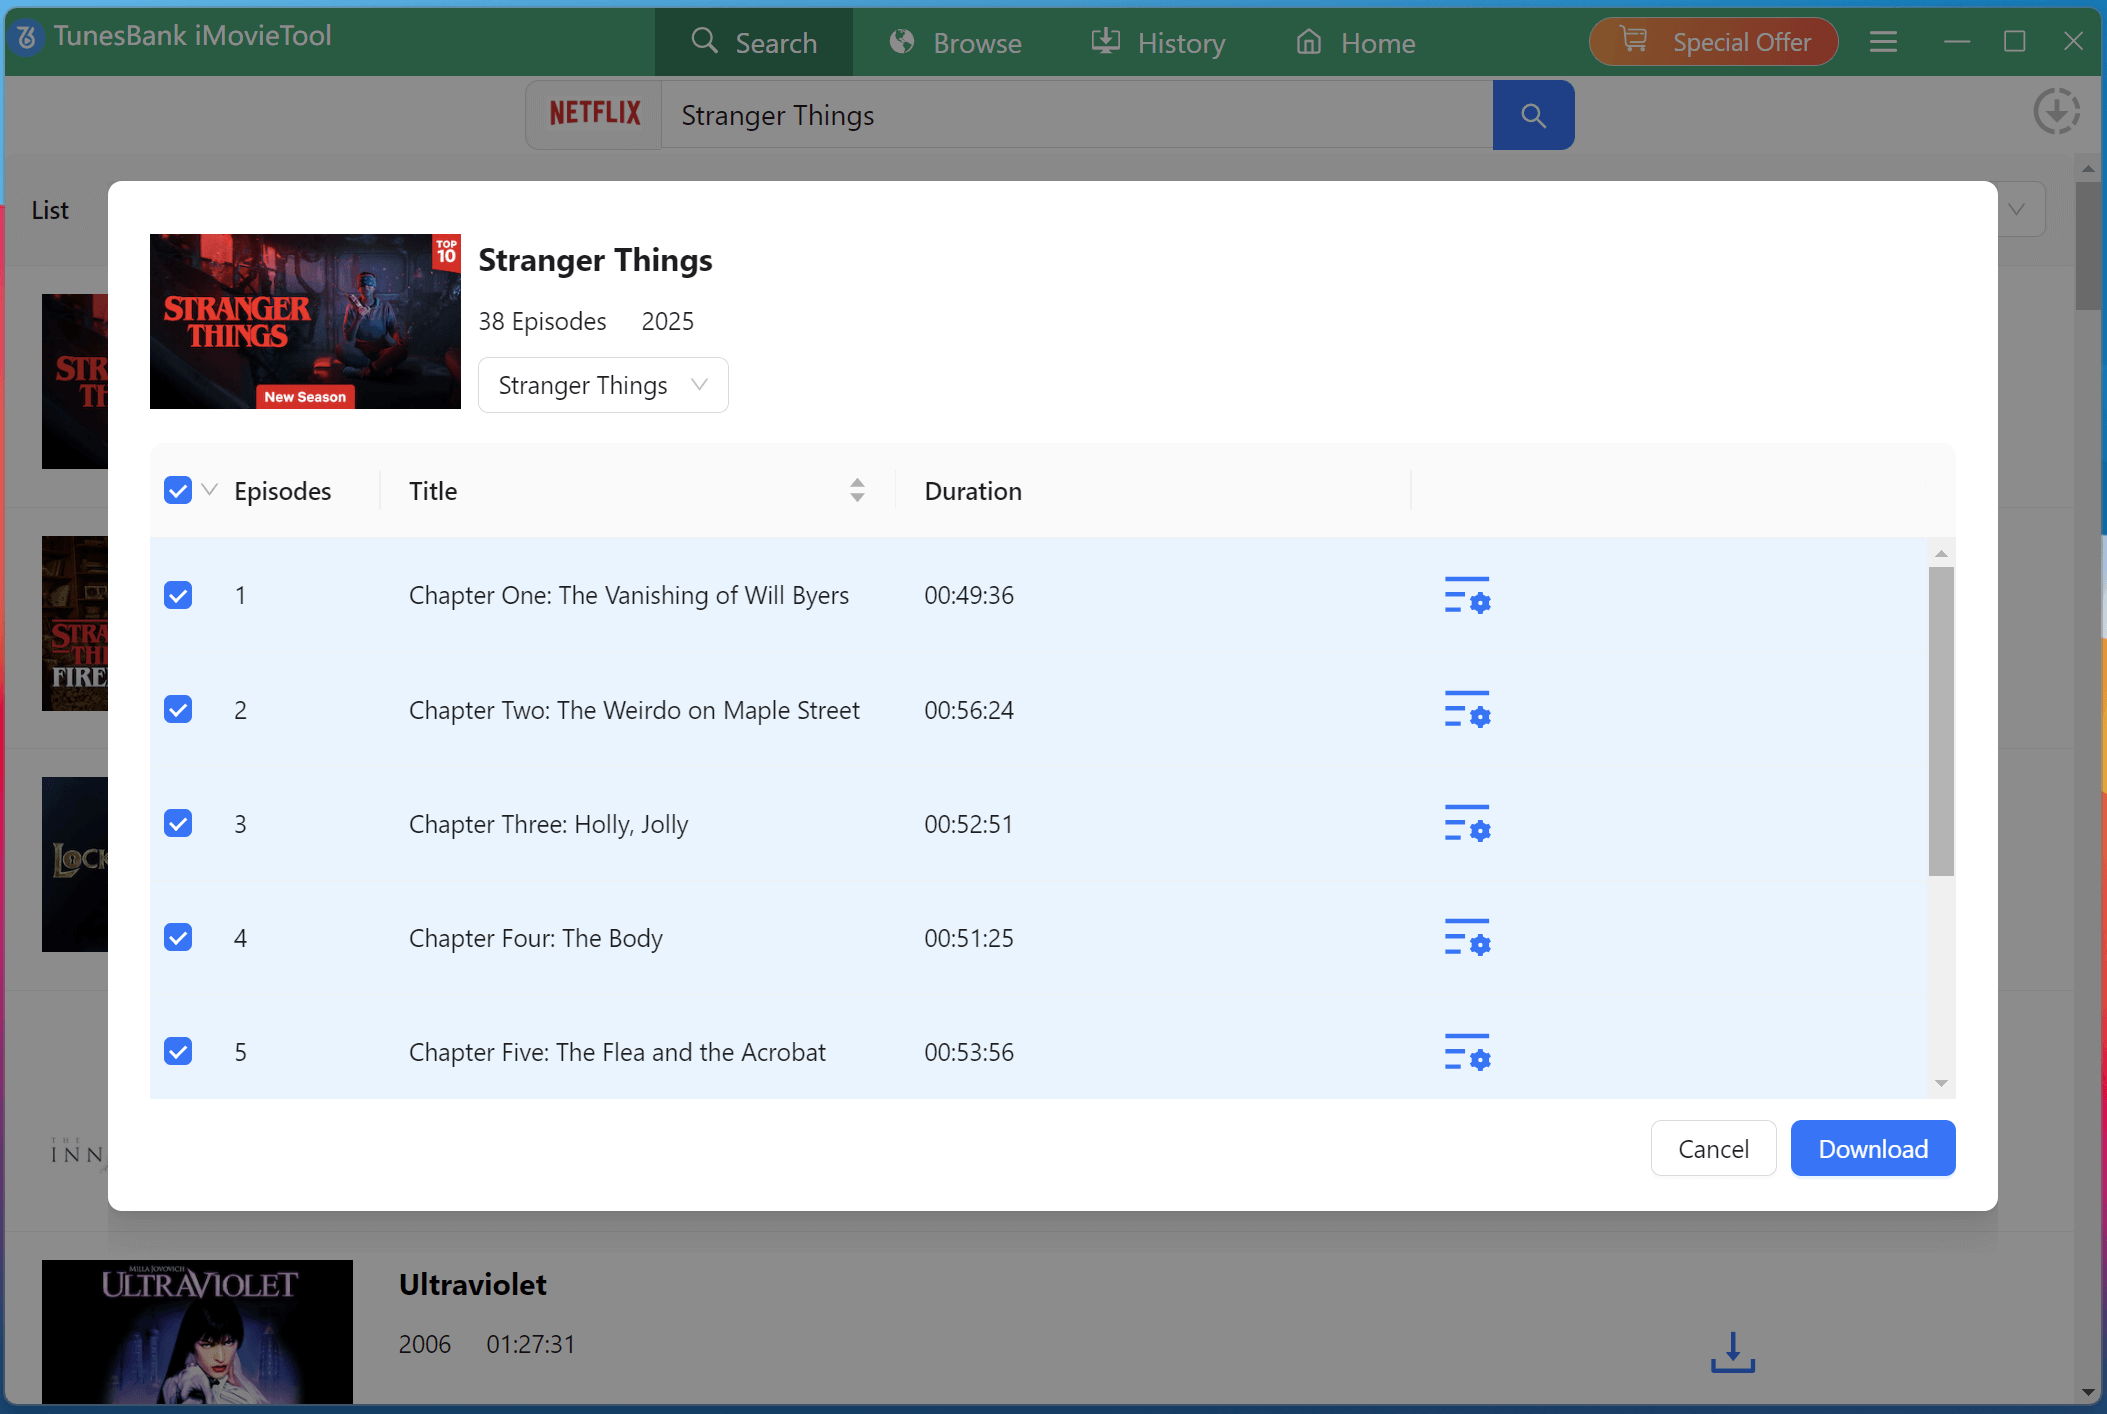2107x1414 pixels.
Task: Open settings for Chapter Four: The Body
Action: [x=1467, y=937]
